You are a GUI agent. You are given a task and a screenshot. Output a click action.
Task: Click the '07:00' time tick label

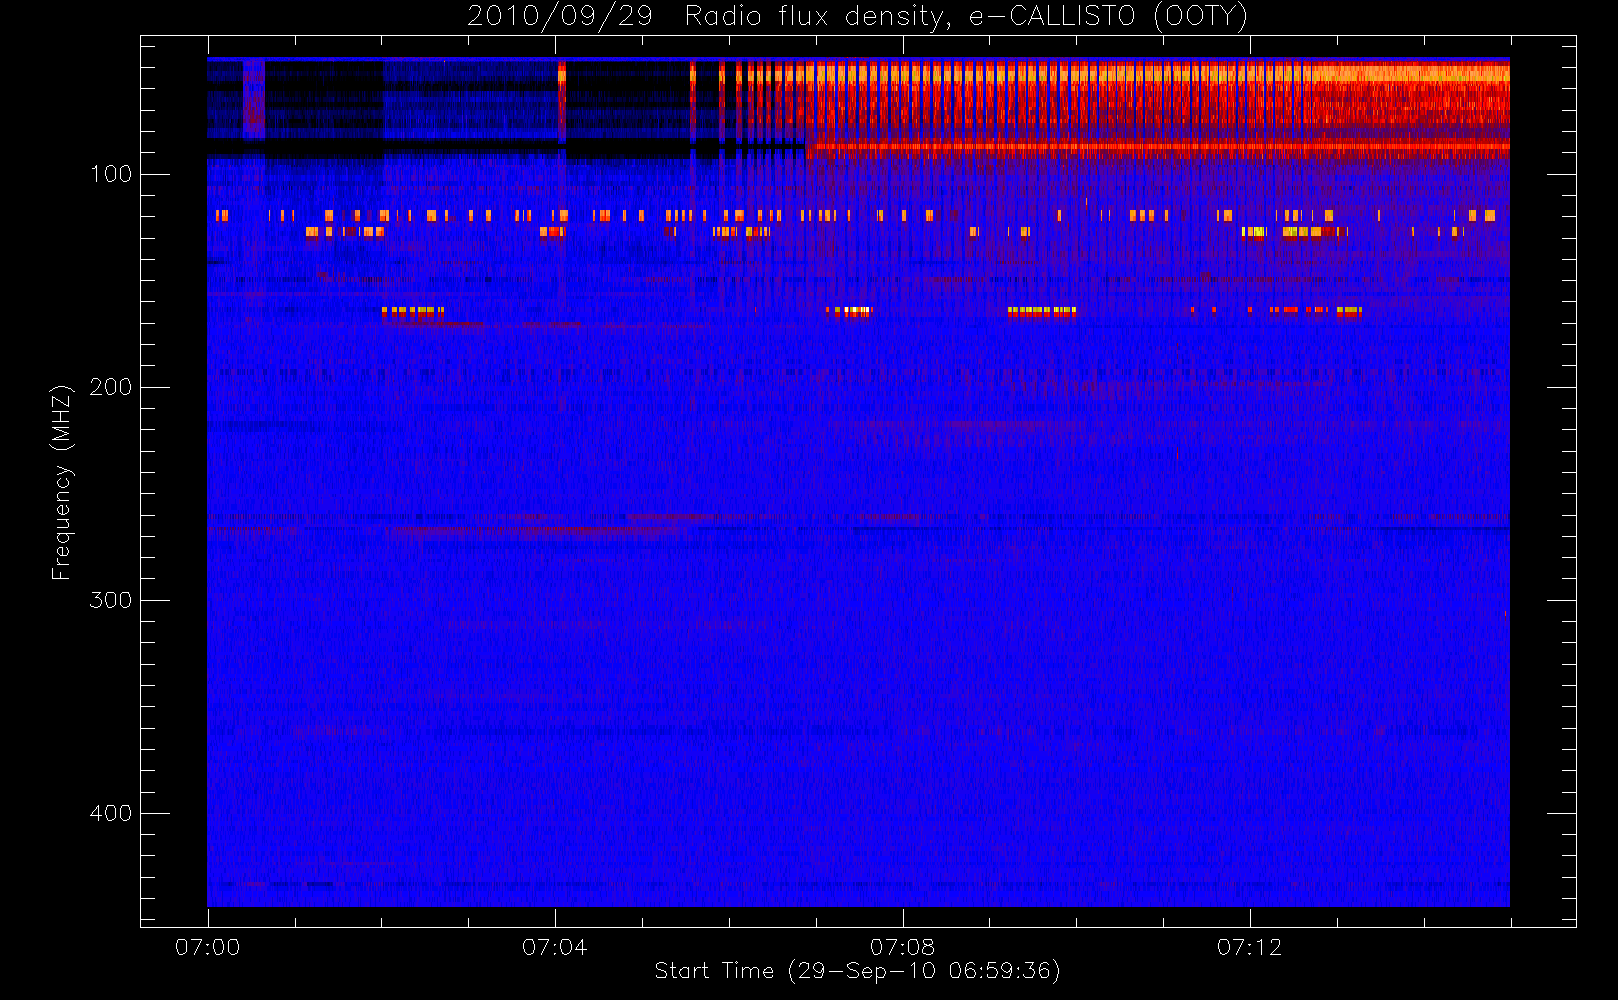(208, 947)
